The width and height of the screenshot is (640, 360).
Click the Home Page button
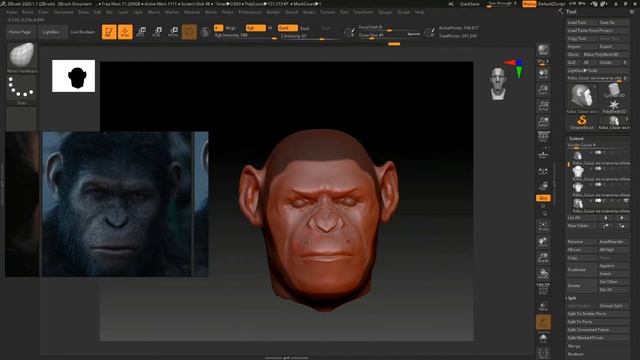tap(20, 32)
